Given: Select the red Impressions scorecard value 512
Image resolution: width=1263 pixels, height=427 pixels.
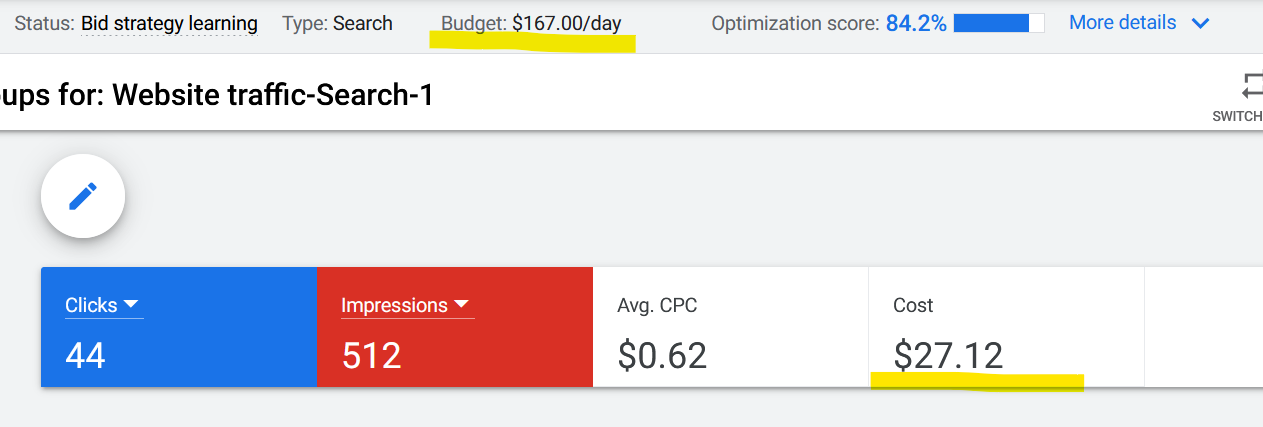Looking at the screenshot, I should click(x=371, y=356).
